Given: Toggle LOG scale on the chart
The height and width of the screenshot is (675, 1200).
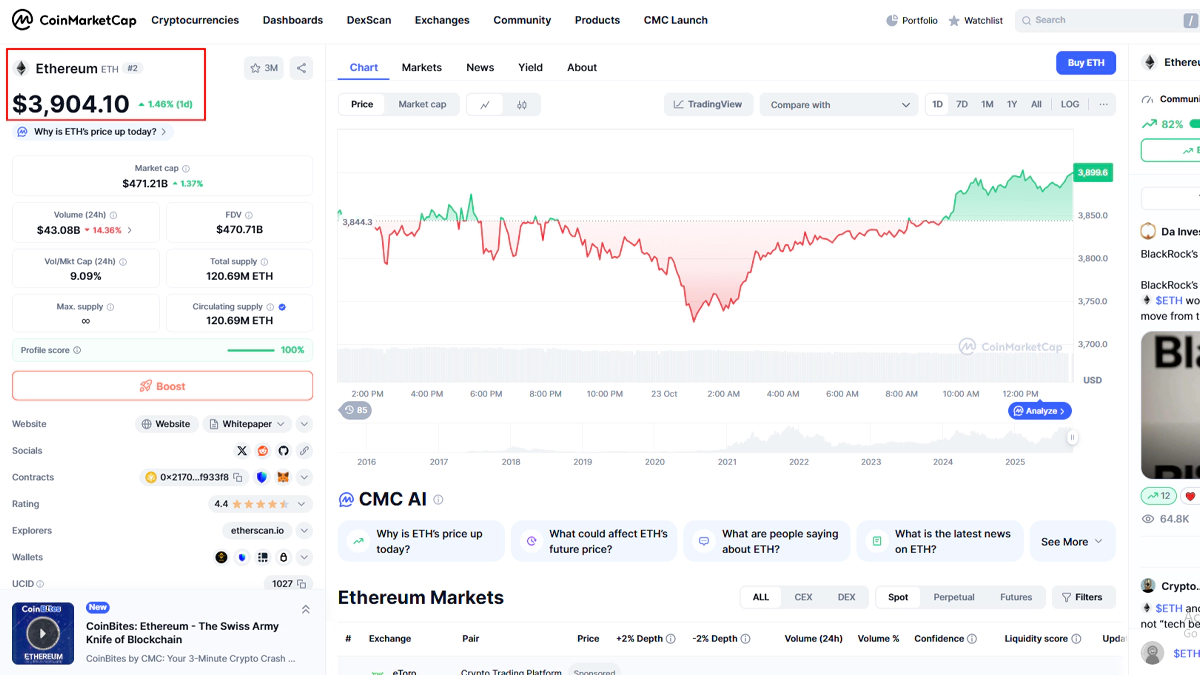Looking at the screenshot, I should tap(1069, 104).
